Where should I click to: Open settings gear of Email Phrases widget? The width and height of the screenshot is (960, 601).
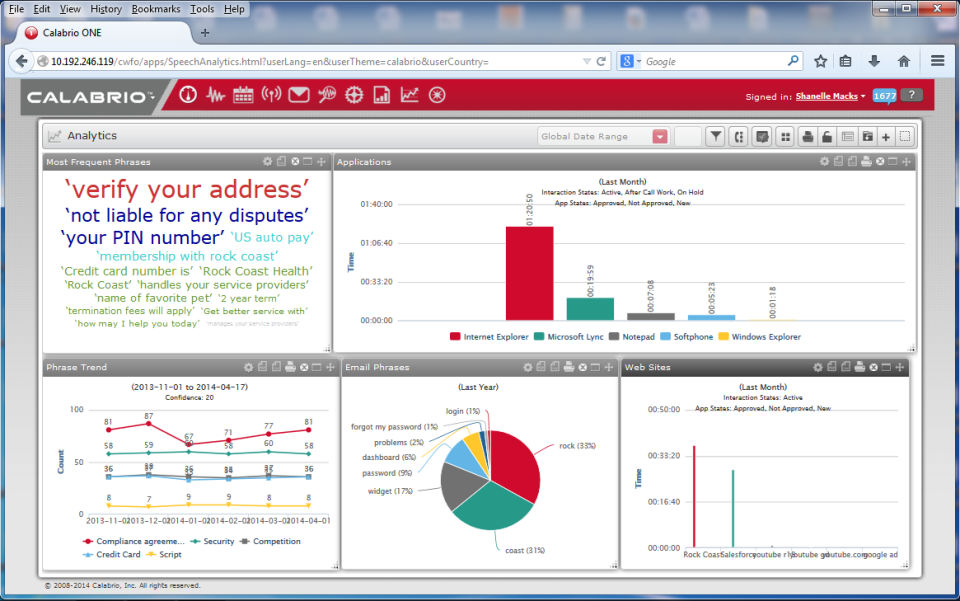[527, 367]
